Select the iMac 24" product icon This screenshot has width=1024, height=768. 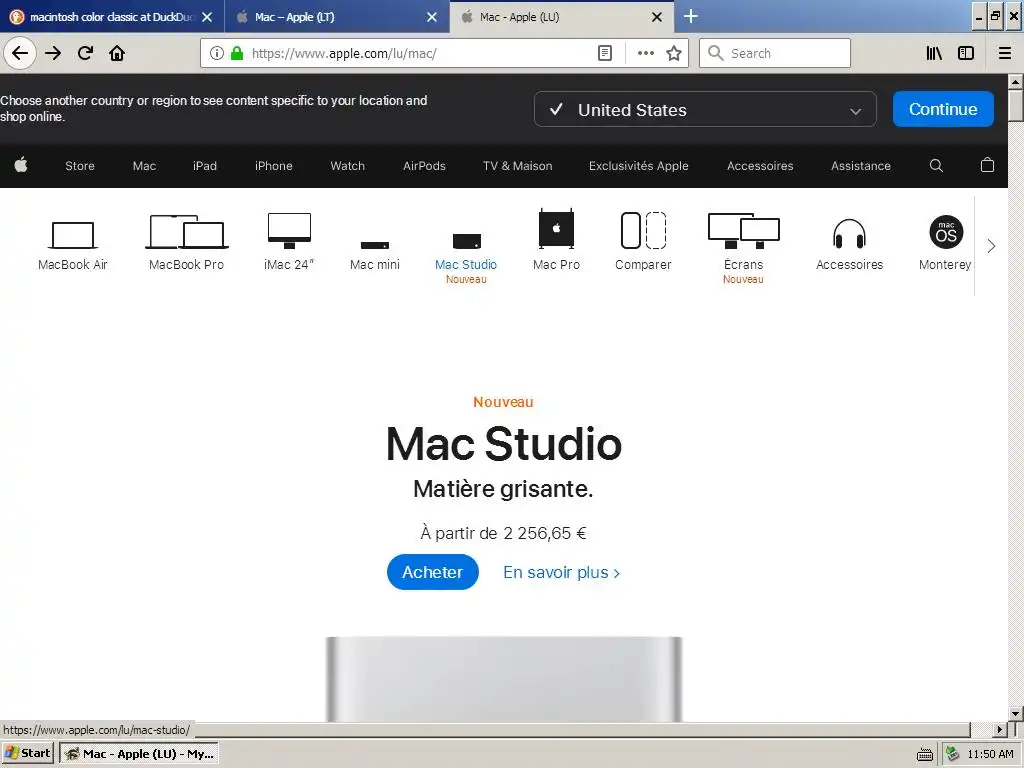point(289,231)
